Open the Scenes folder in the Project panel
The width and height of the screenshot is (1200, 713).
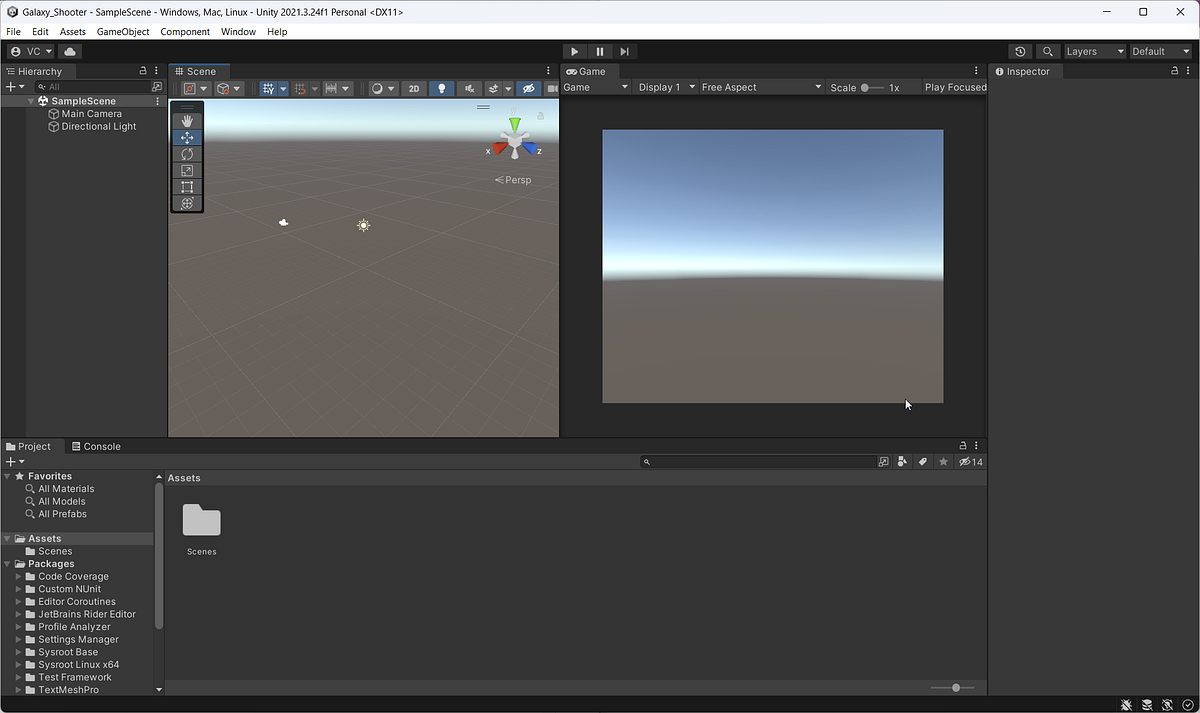point(201,520)
